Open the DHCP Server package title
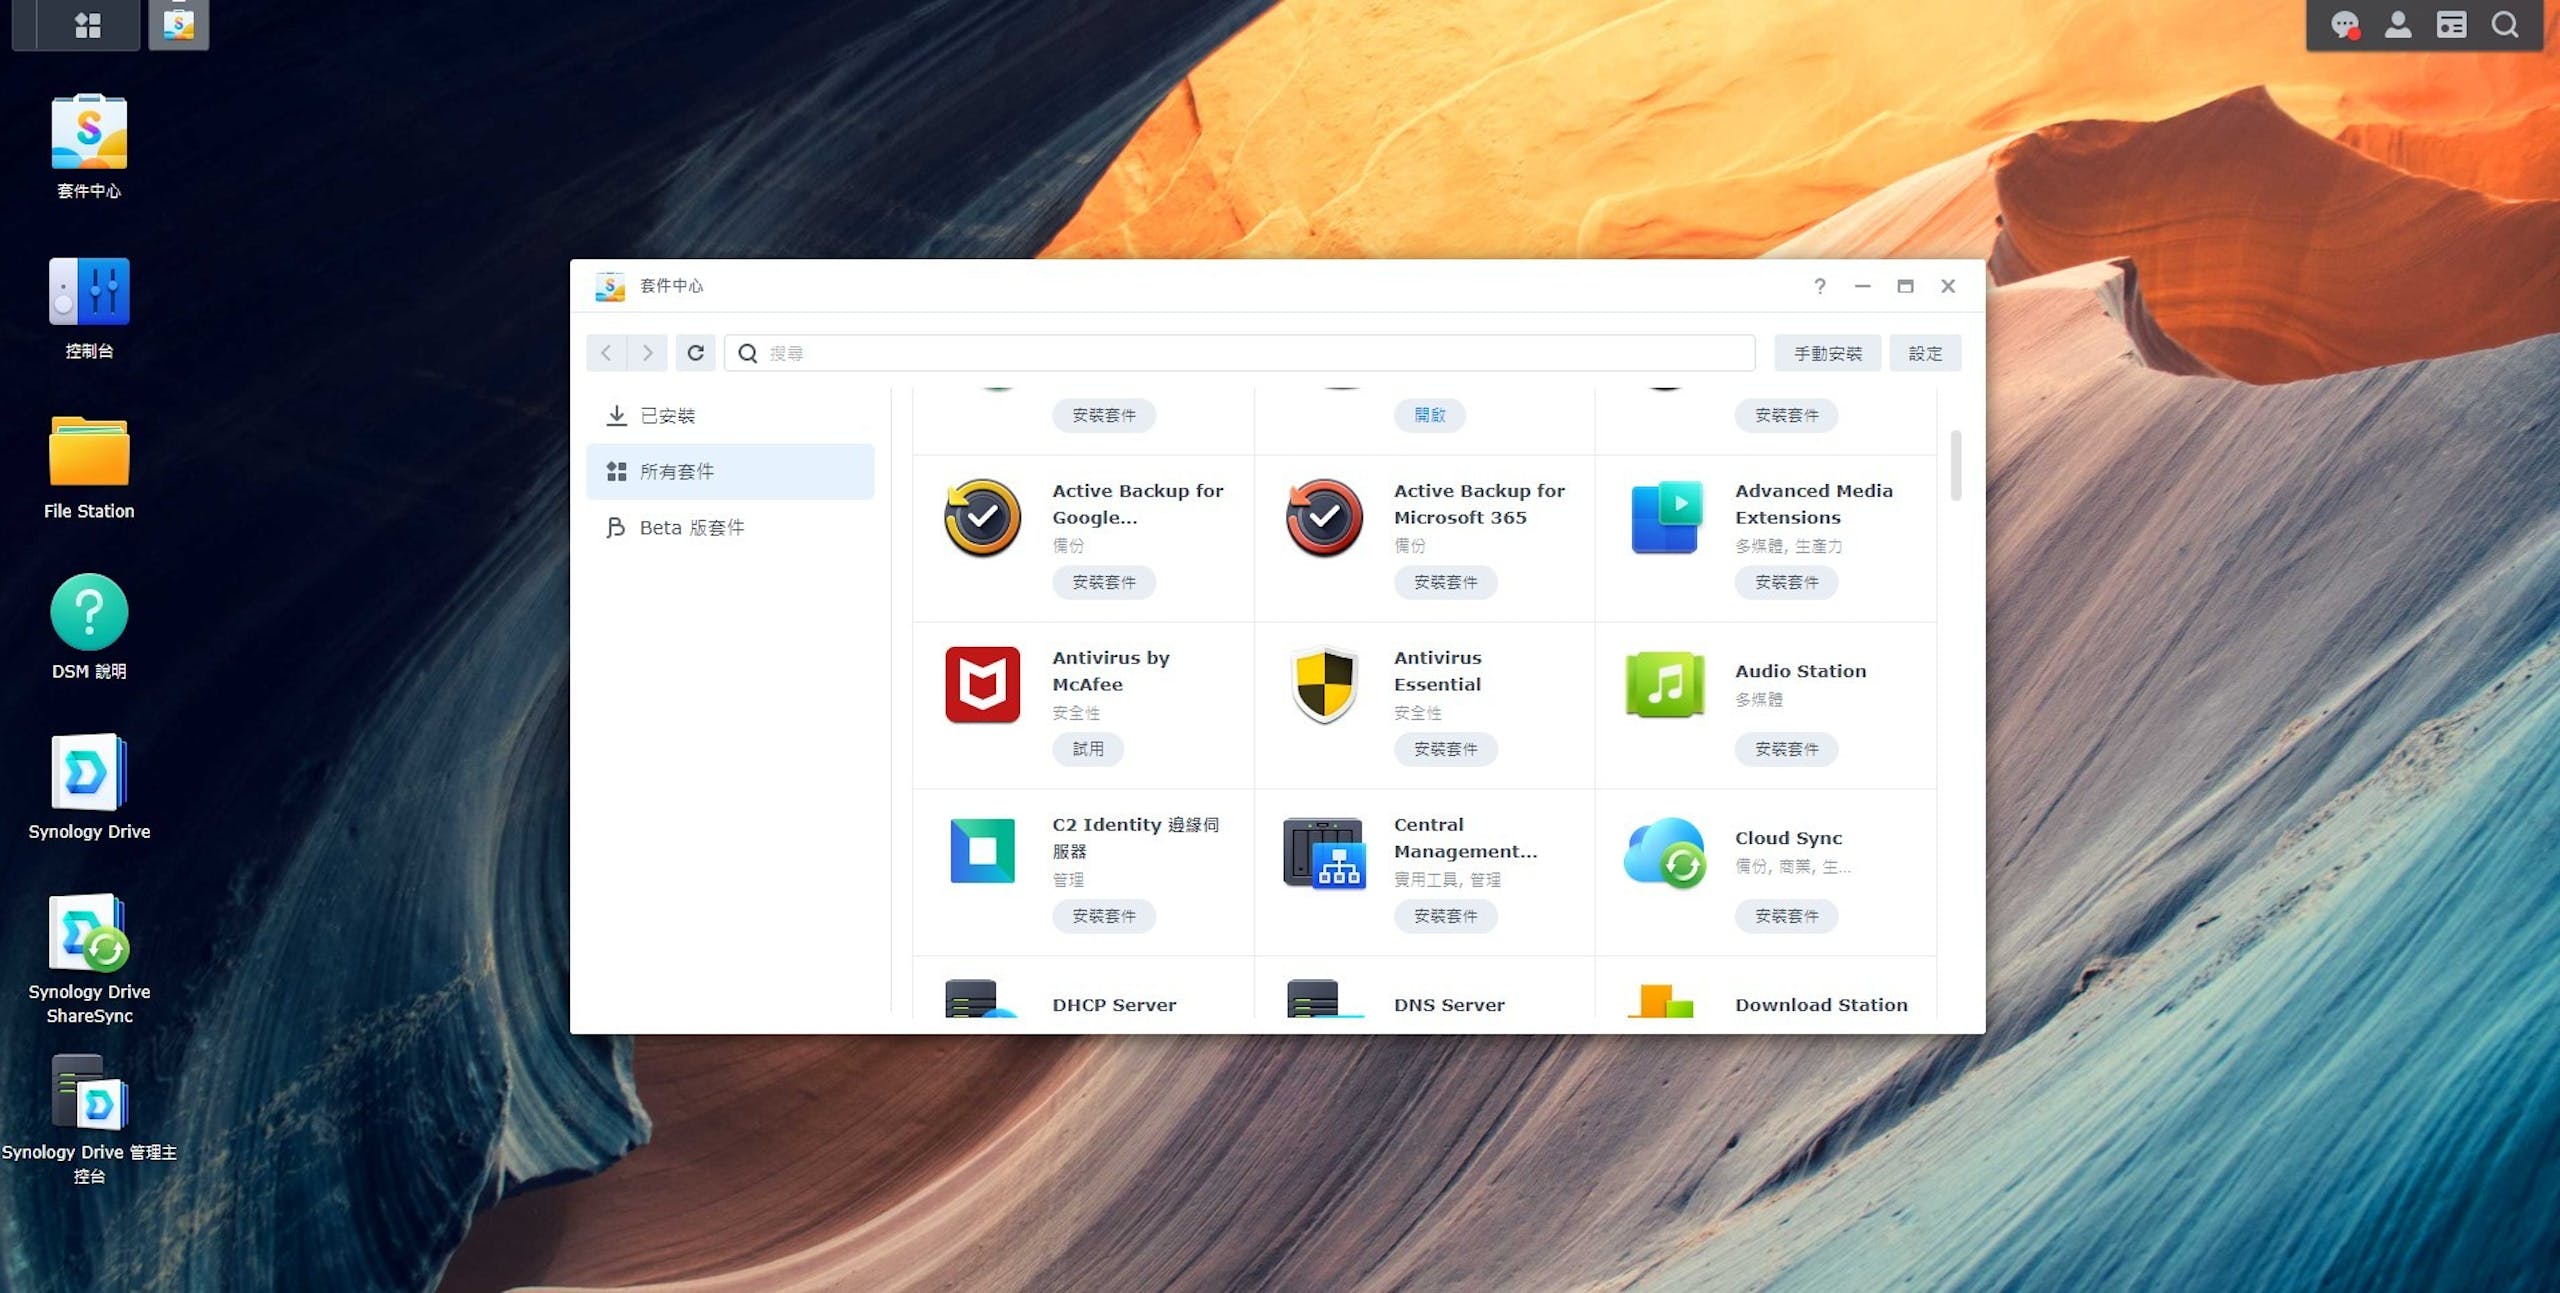2560x1293 pixels. pyautogui.click(x=1114, y=1005)
